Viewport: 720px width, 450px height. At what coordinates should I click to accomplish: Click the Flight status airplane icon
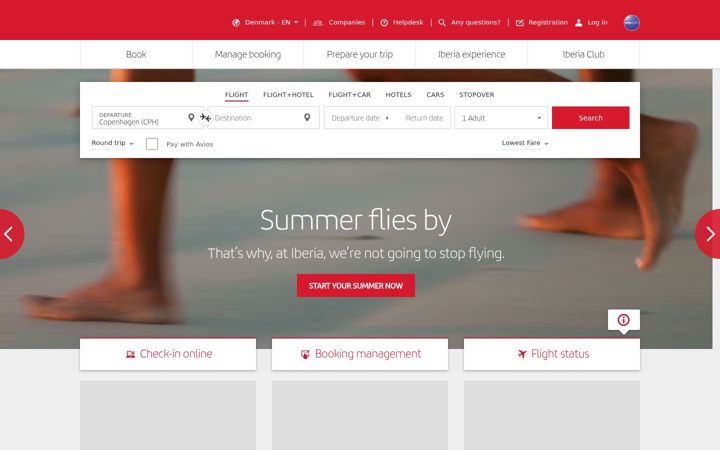tap(522, 354)
